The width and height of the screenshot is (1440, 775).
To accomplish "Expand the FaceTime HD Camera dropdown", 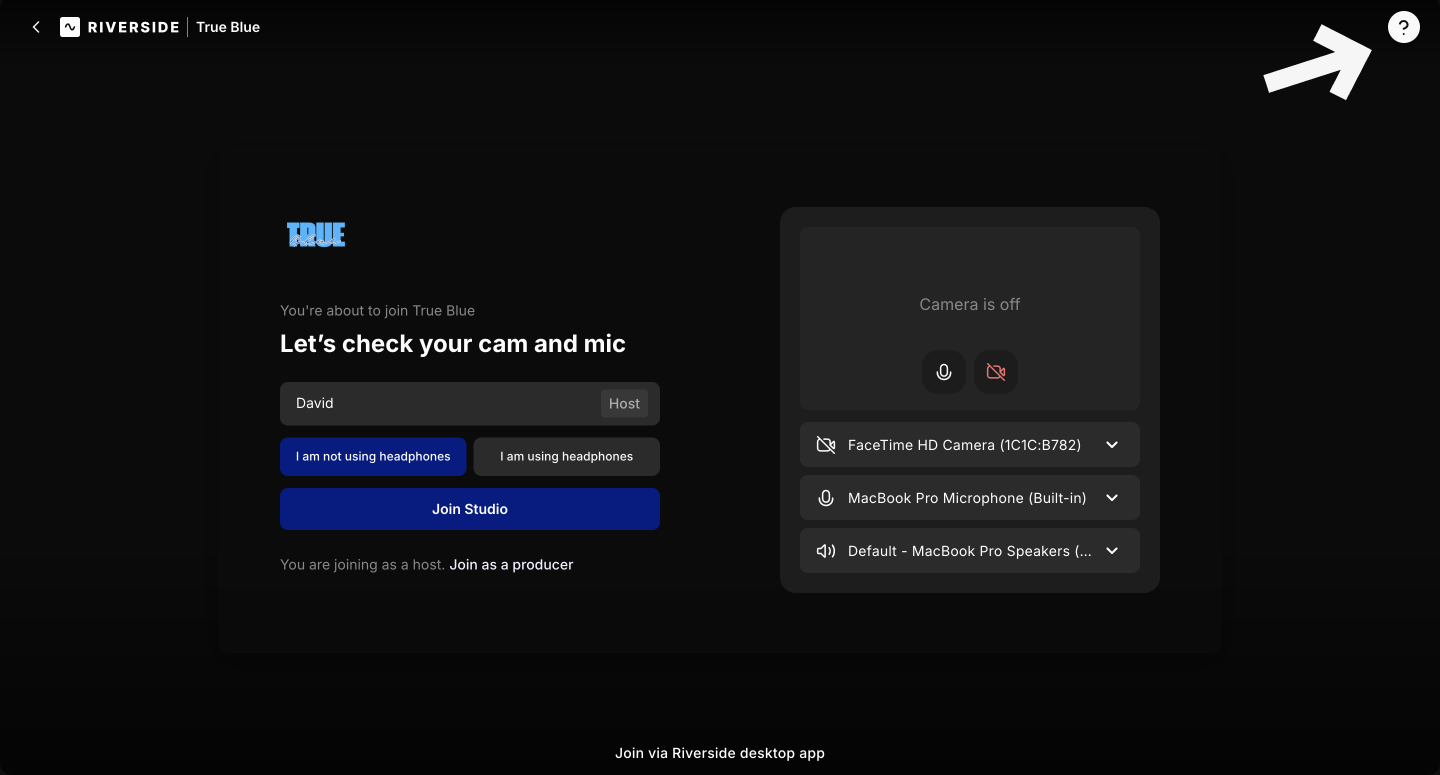I will pyautogui.click(x=1112, y=445).
